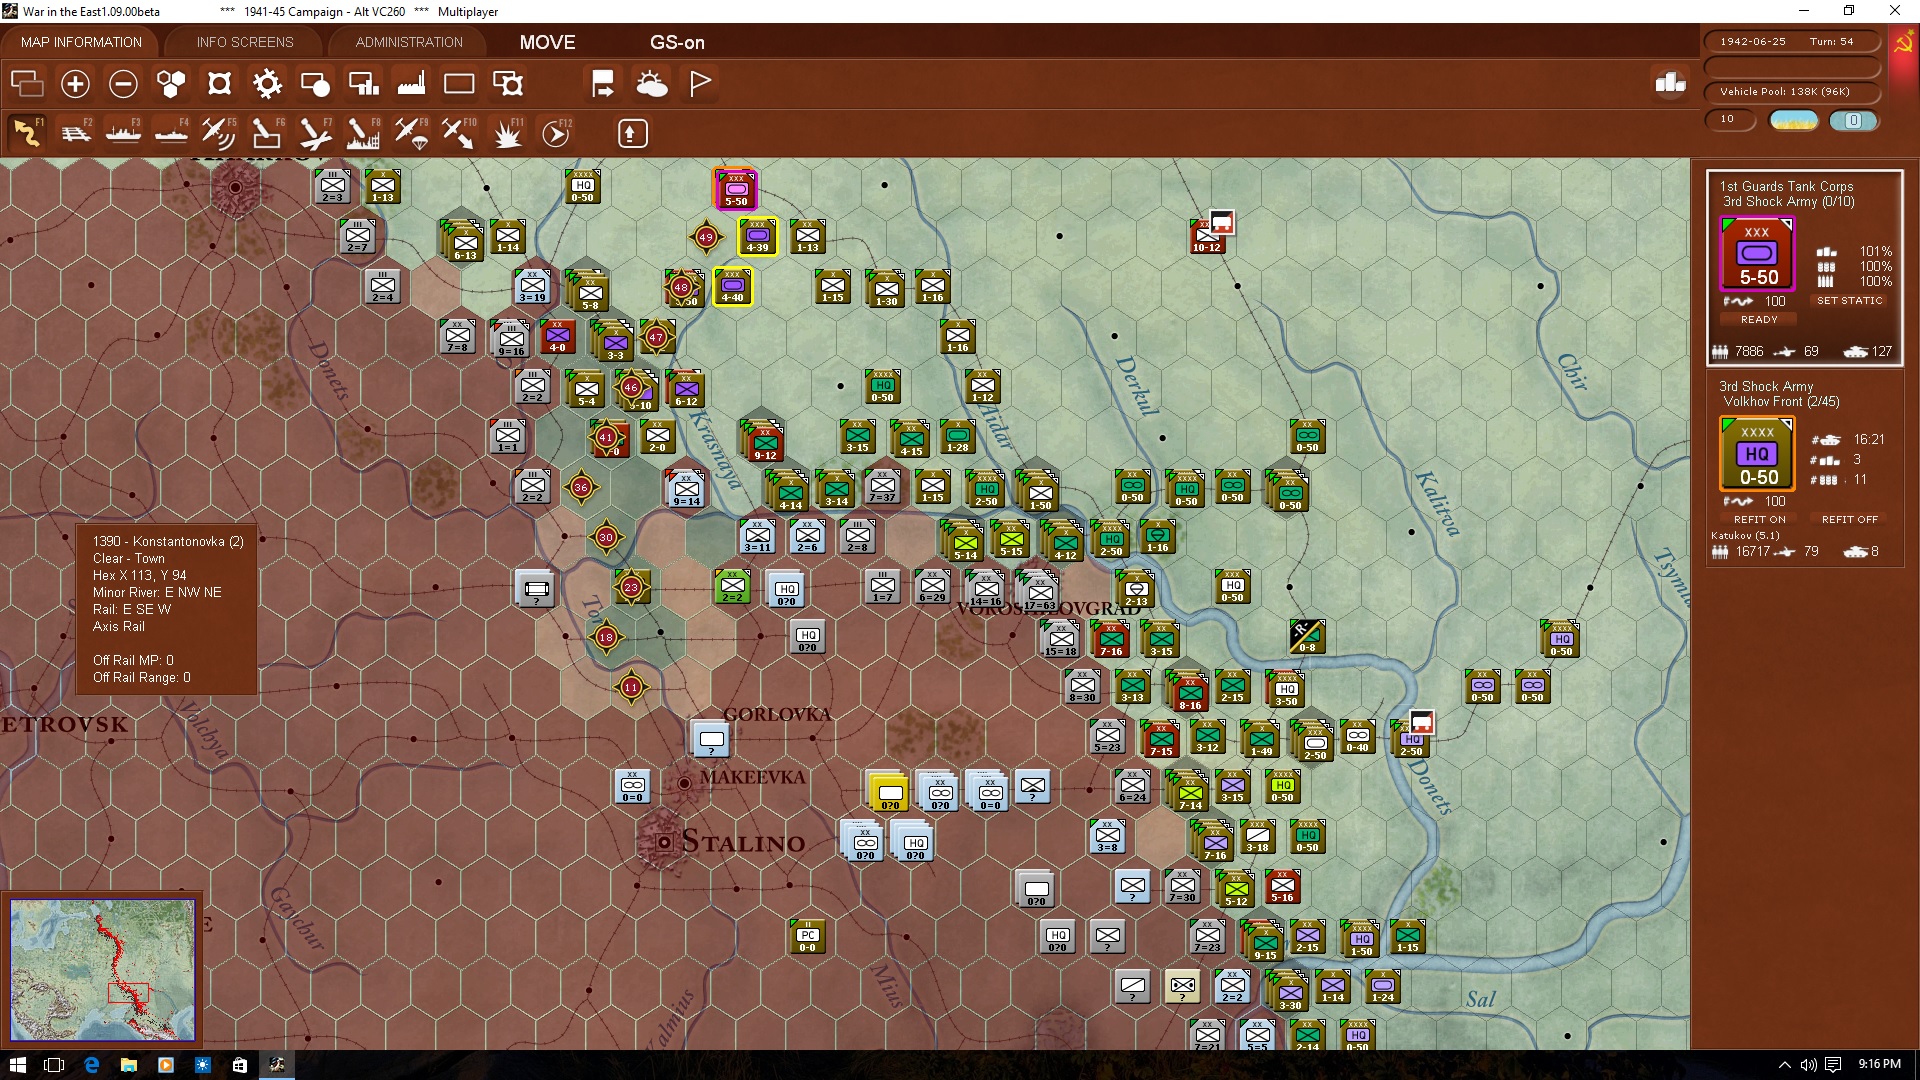
Task: Toggle the unit stack levels icon
Action: click(363, 84)
